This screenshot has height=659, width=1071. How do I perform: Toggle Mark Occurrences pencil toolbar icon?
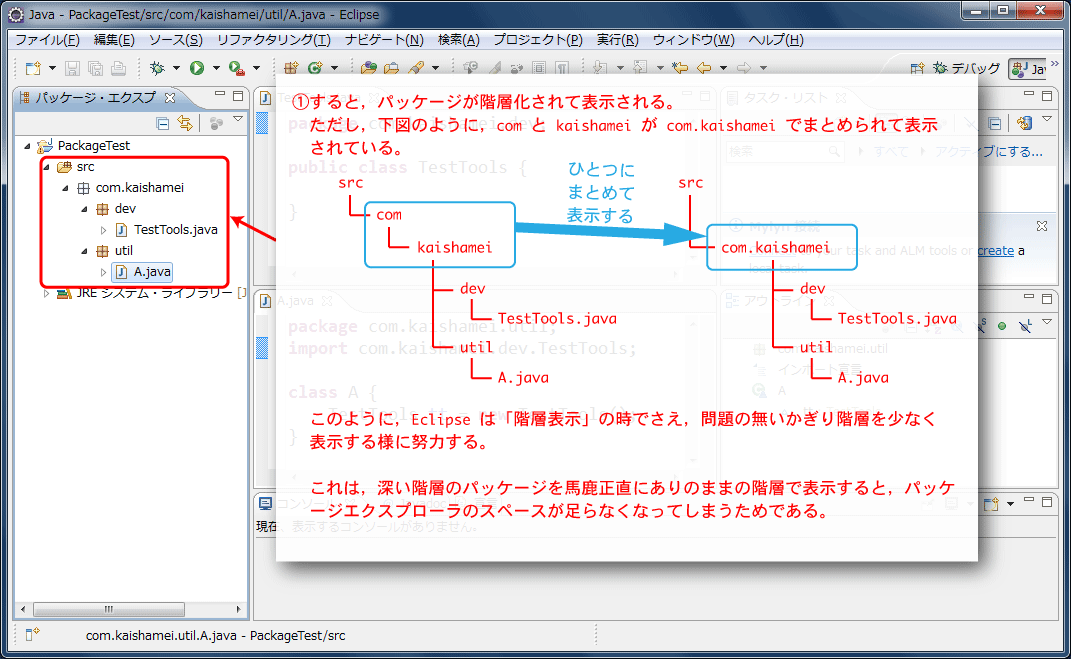(x=495, y=68)
